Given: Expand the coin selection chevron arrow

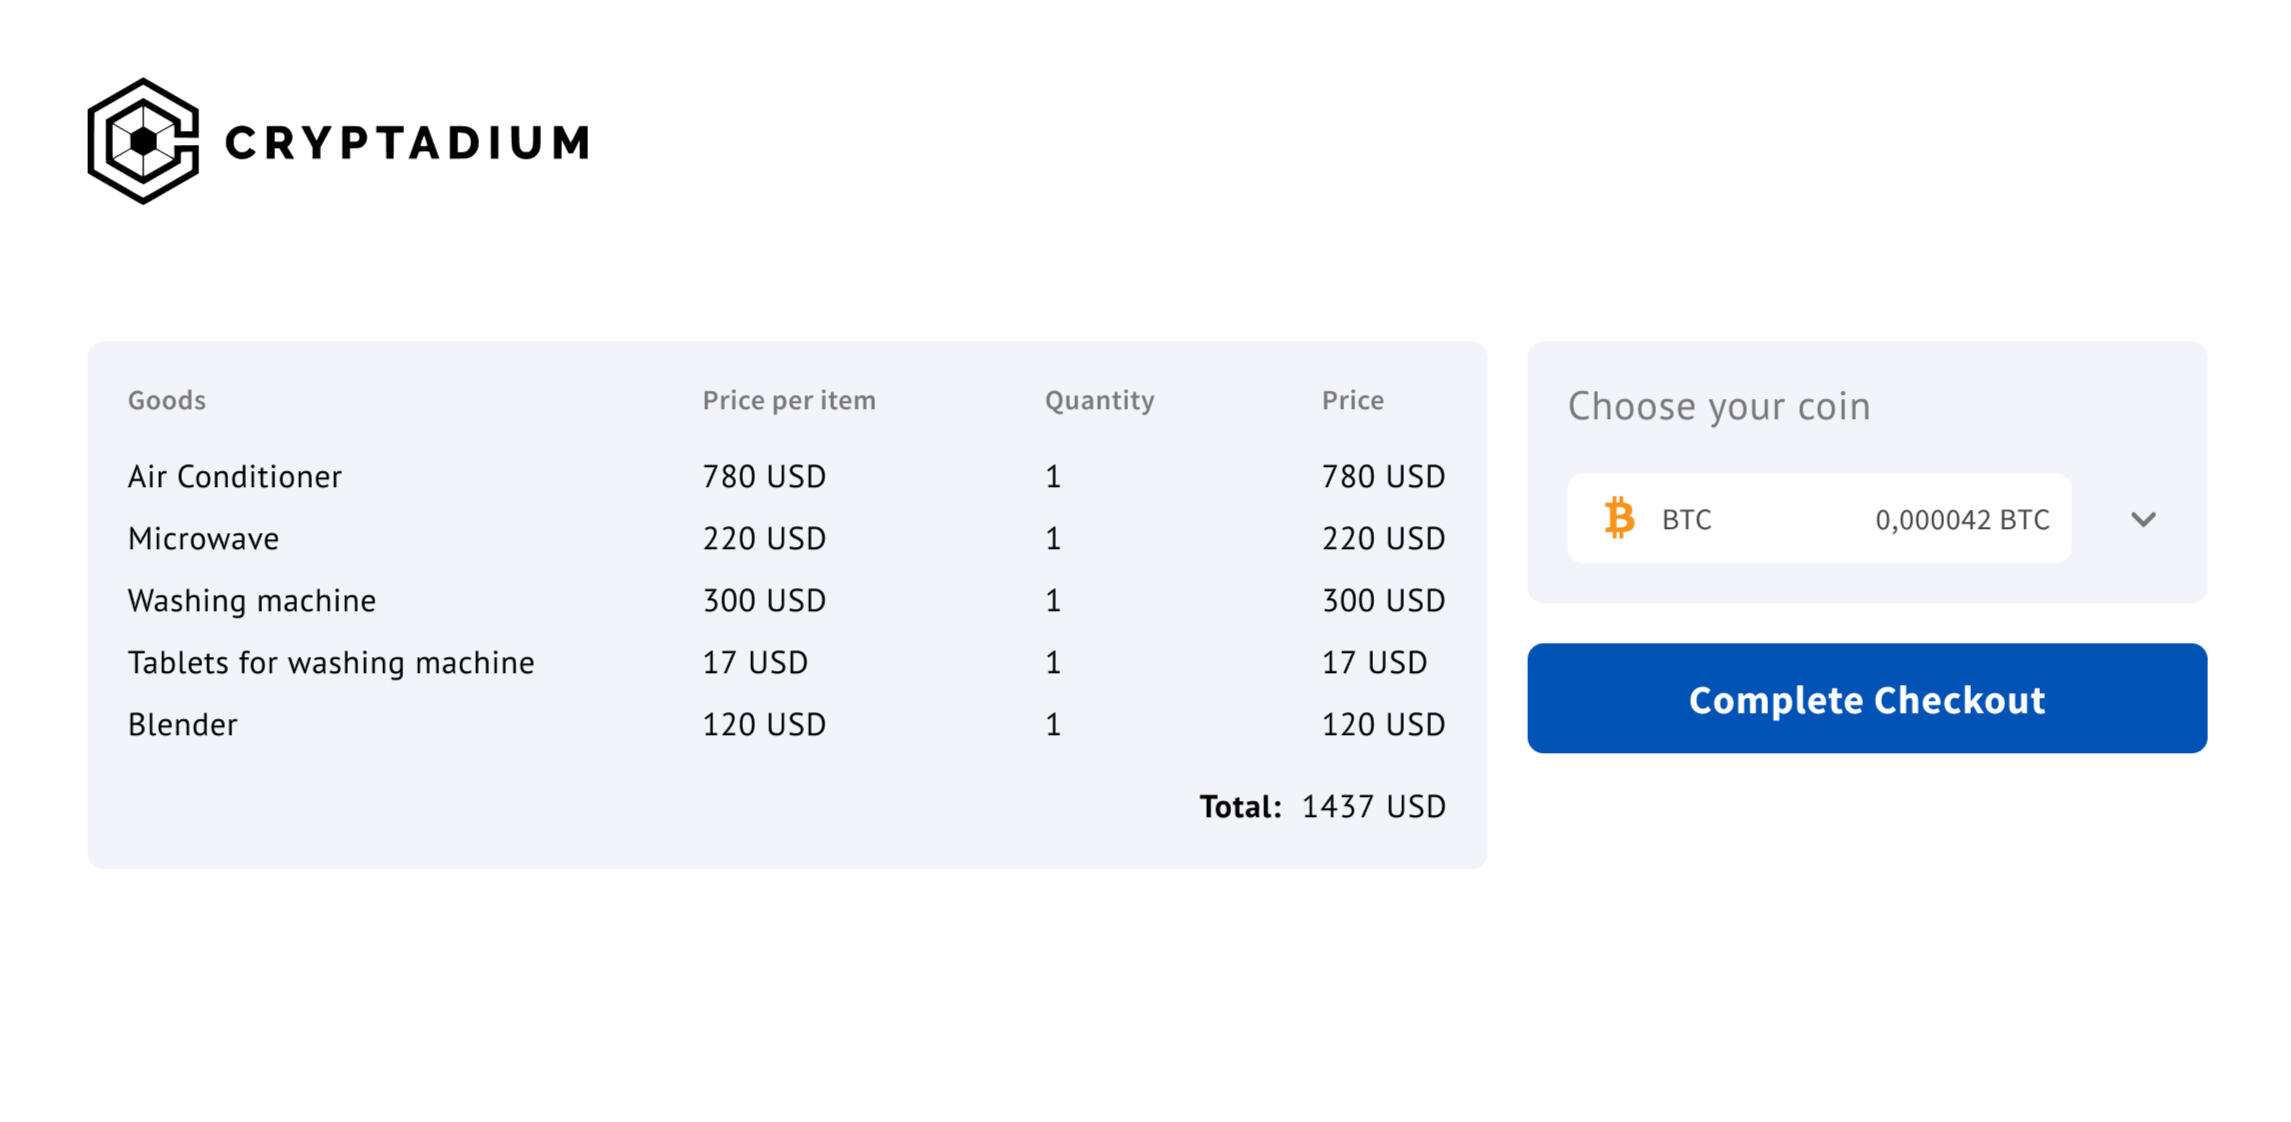Looking at the screenshot, I should point(2142,519).
